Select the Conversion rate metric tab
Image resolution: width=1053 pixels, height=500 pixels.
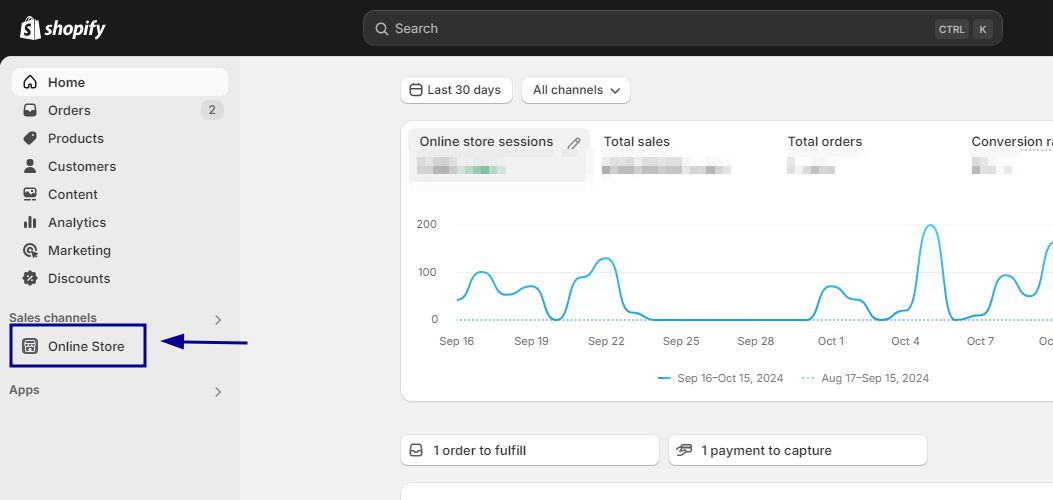1011,155
